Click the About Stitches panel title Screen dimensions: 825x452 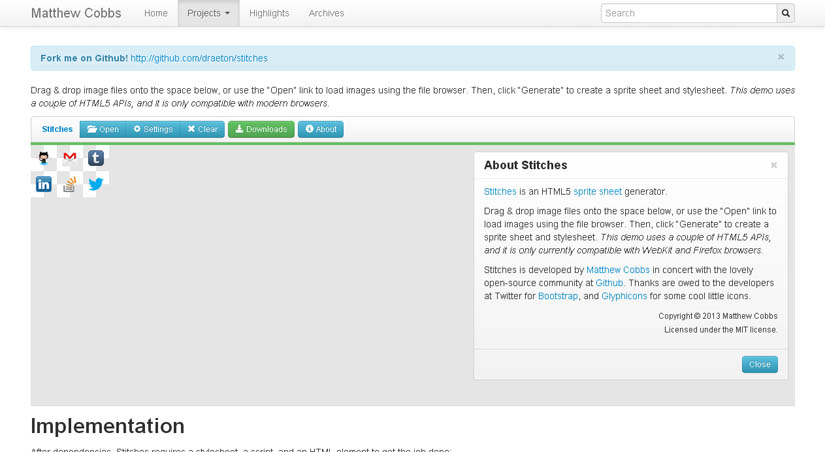tap(526, 165)
